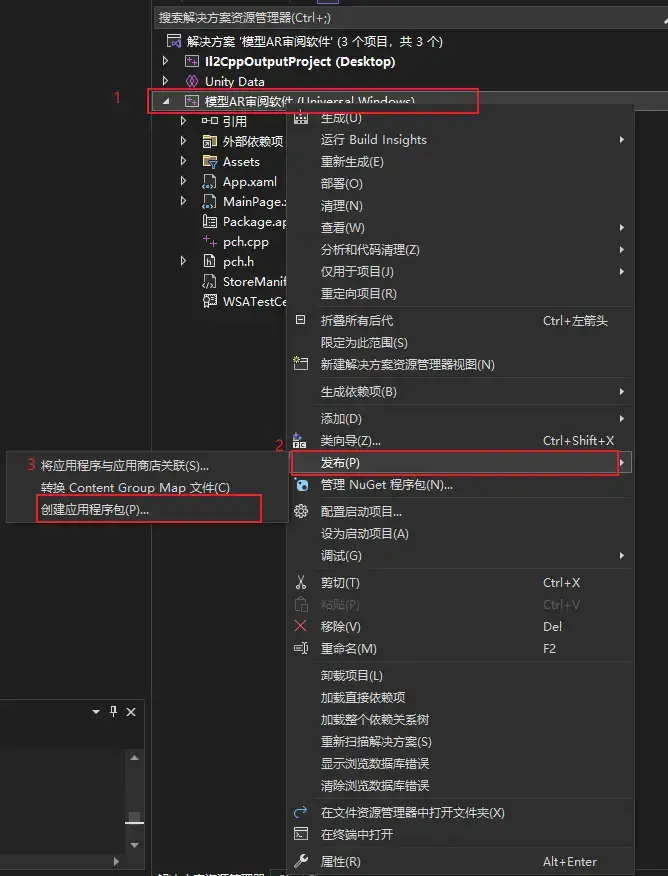Open the 生成依赖项(B) submenu

tap(460, 392)
